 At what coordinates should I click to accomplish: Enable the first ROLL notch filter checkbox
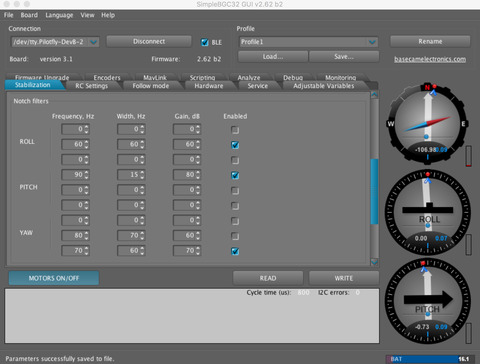[235, 130]
